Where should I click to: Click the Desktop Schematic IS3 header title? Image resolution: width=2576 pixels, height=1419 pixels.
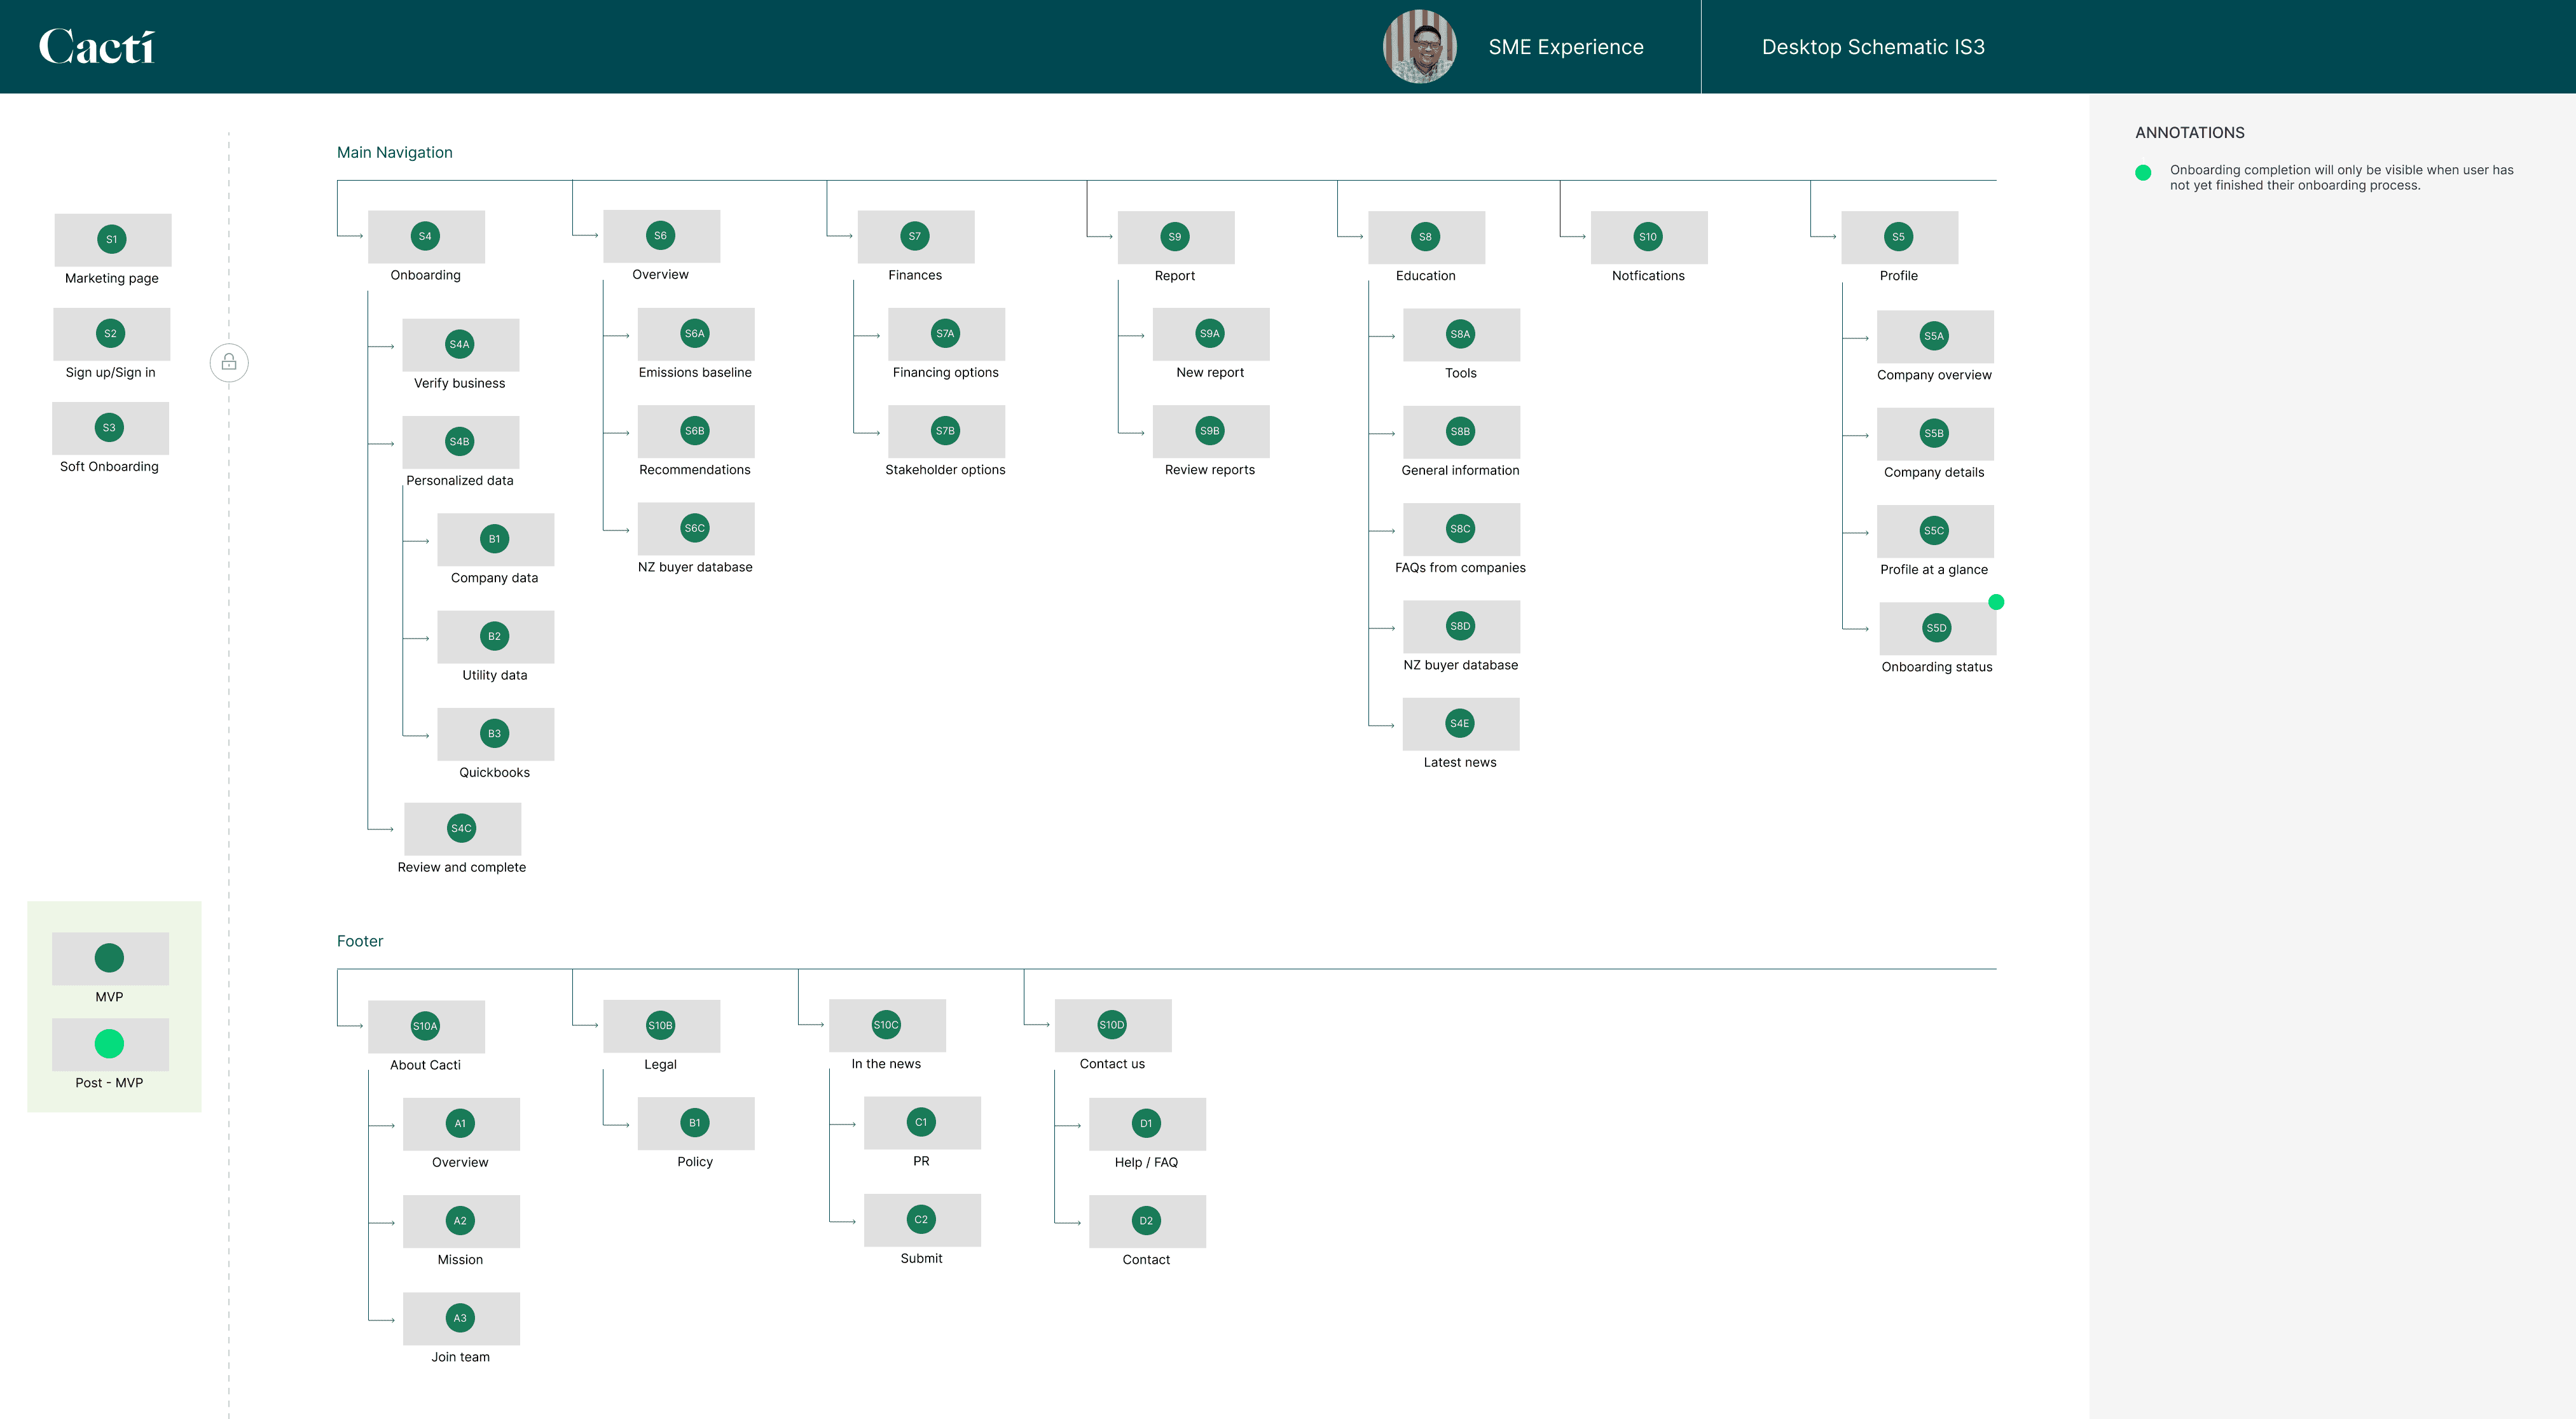pos(1873,47)
